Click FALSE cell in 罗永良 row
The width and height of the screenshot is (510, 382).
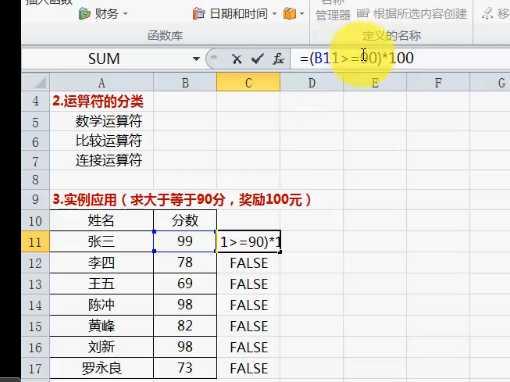coord(248,368)
